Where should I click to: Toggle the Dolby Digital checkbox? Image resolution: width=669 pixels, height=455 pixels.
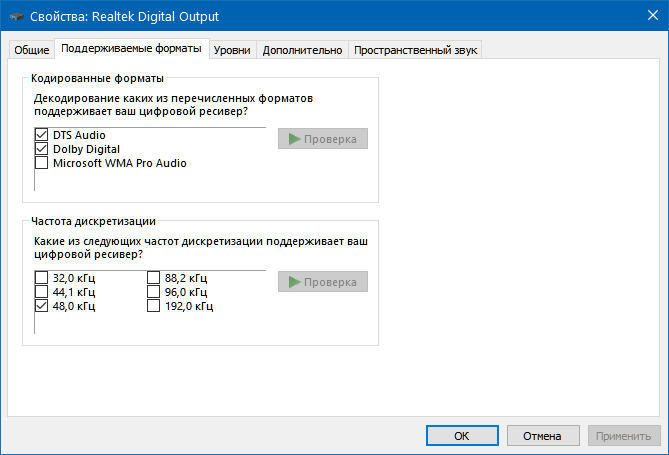pos(41,149)
